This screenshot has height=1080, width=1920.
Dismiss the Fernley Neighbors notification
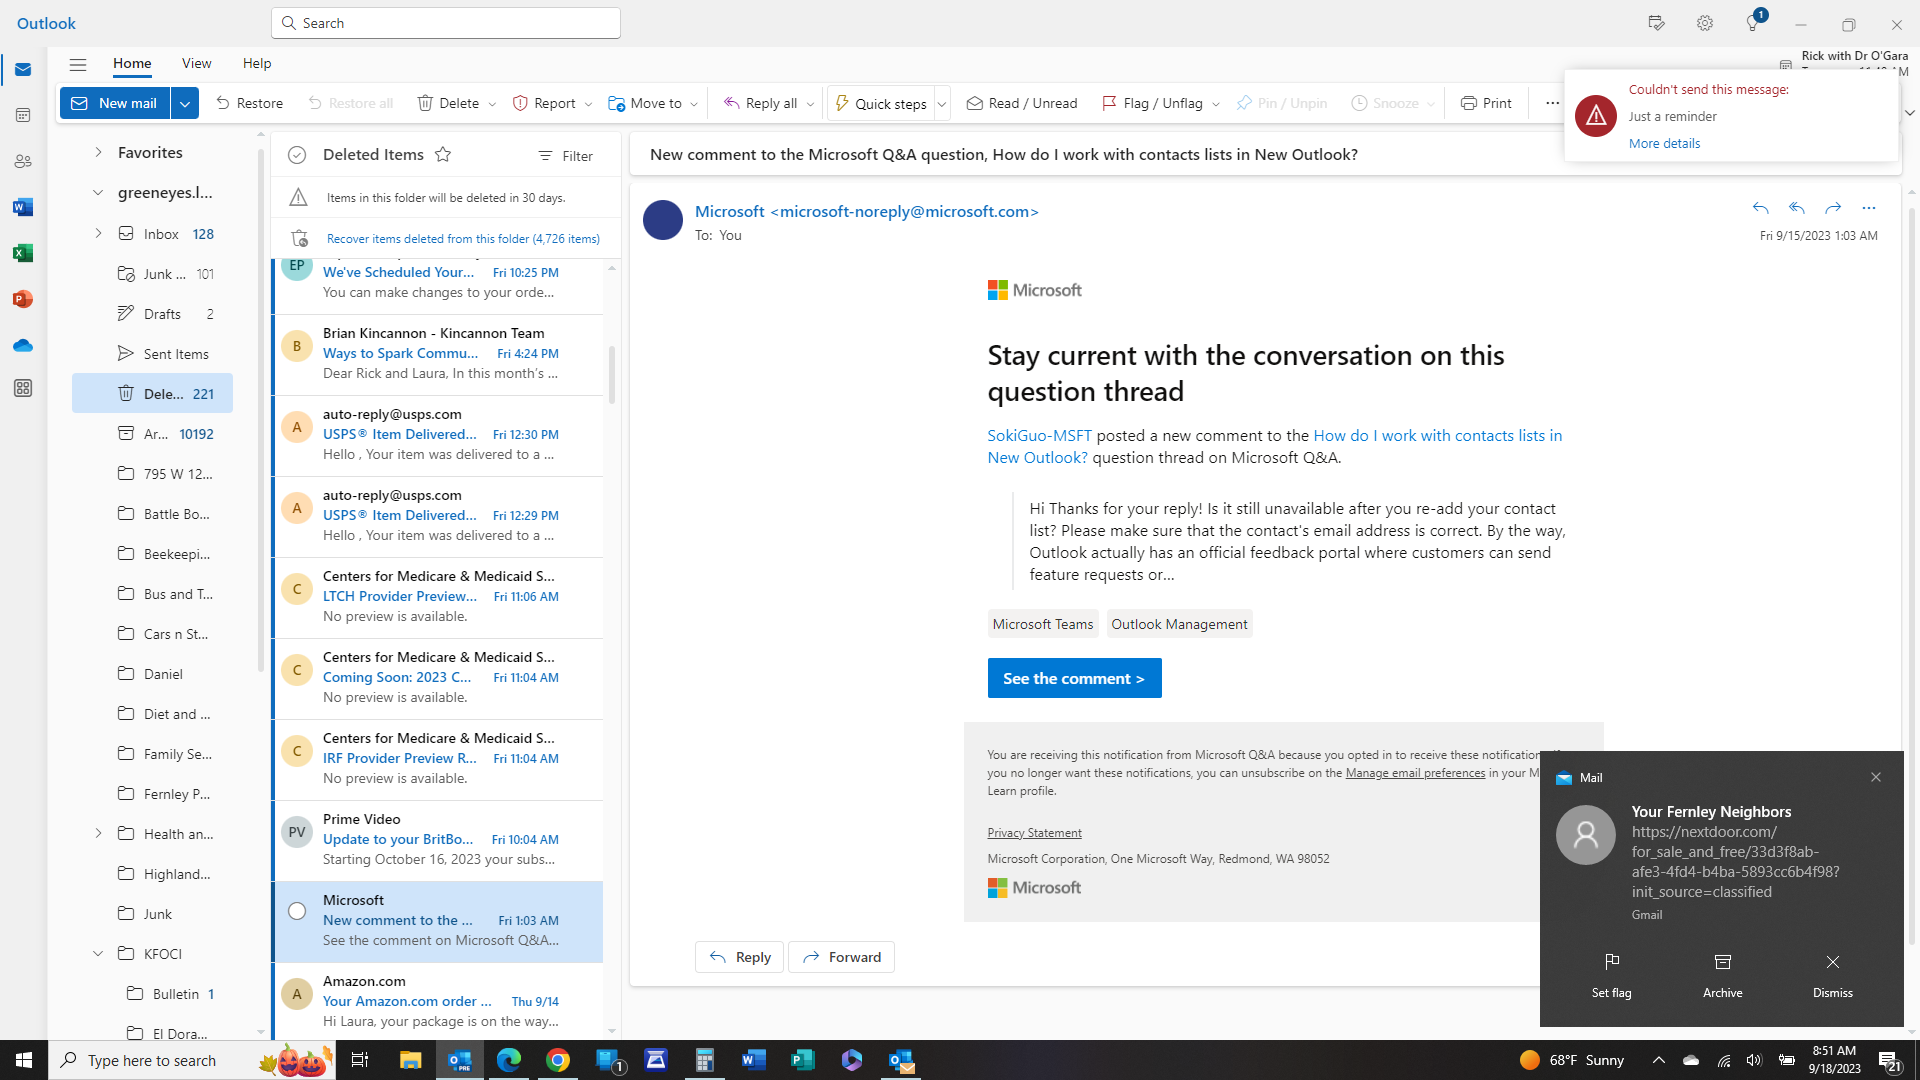[x=1833, y=975]
